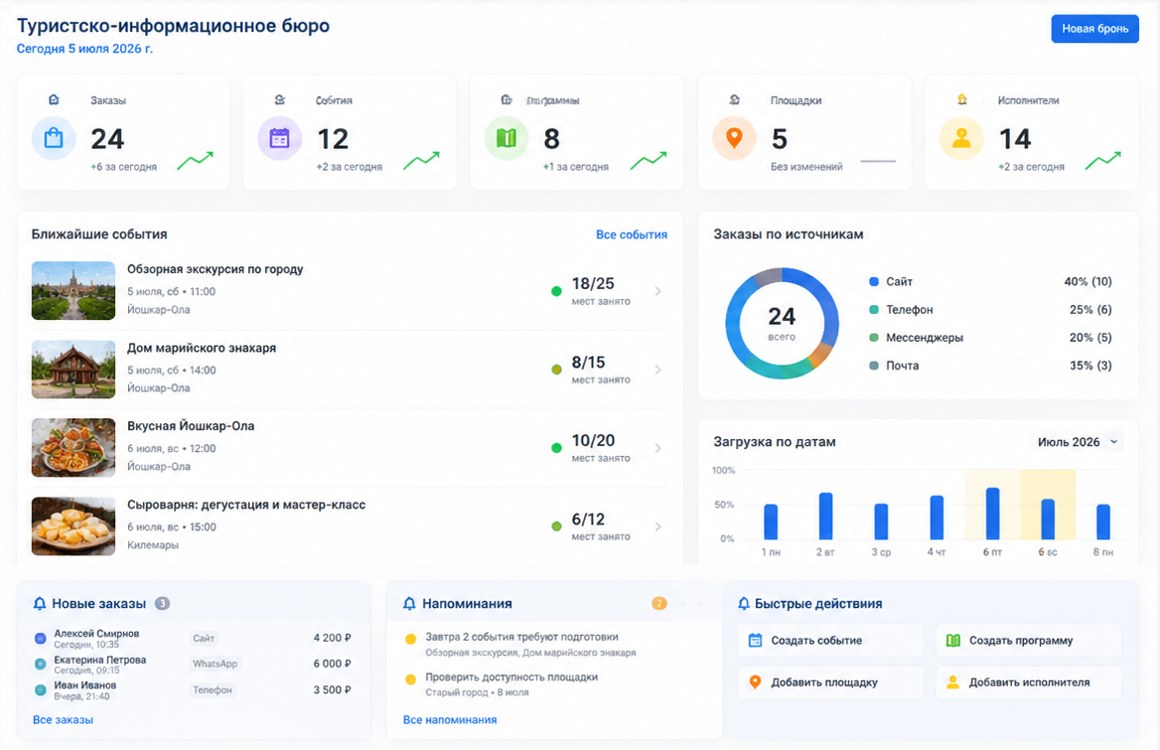The image size is (1160, 750).
Task: Expand the Дом марийского знахаря row chevron
Action: click(658, 370)
